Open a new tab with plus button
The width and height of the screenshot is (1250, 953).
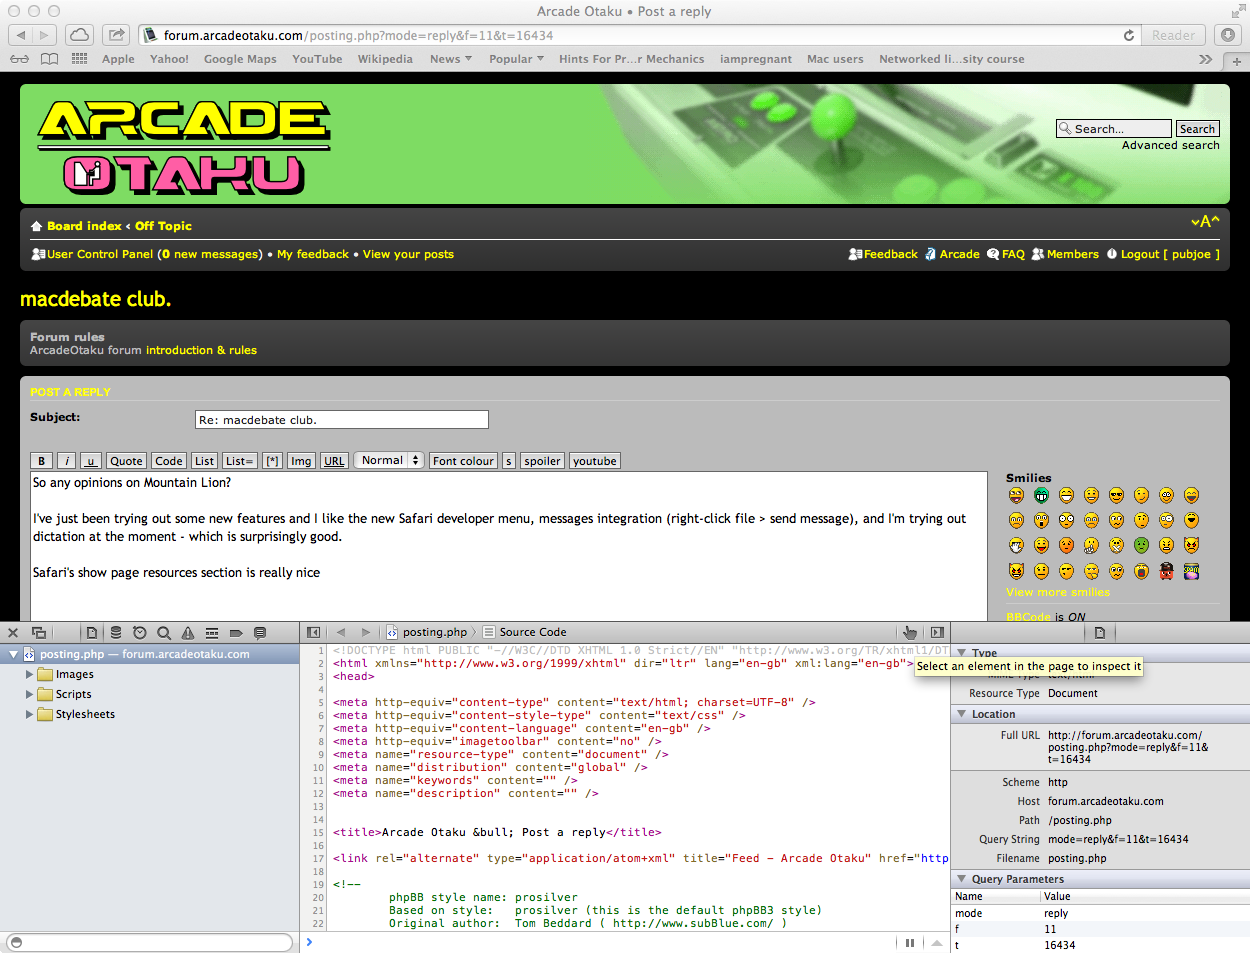pos(1237,60)
